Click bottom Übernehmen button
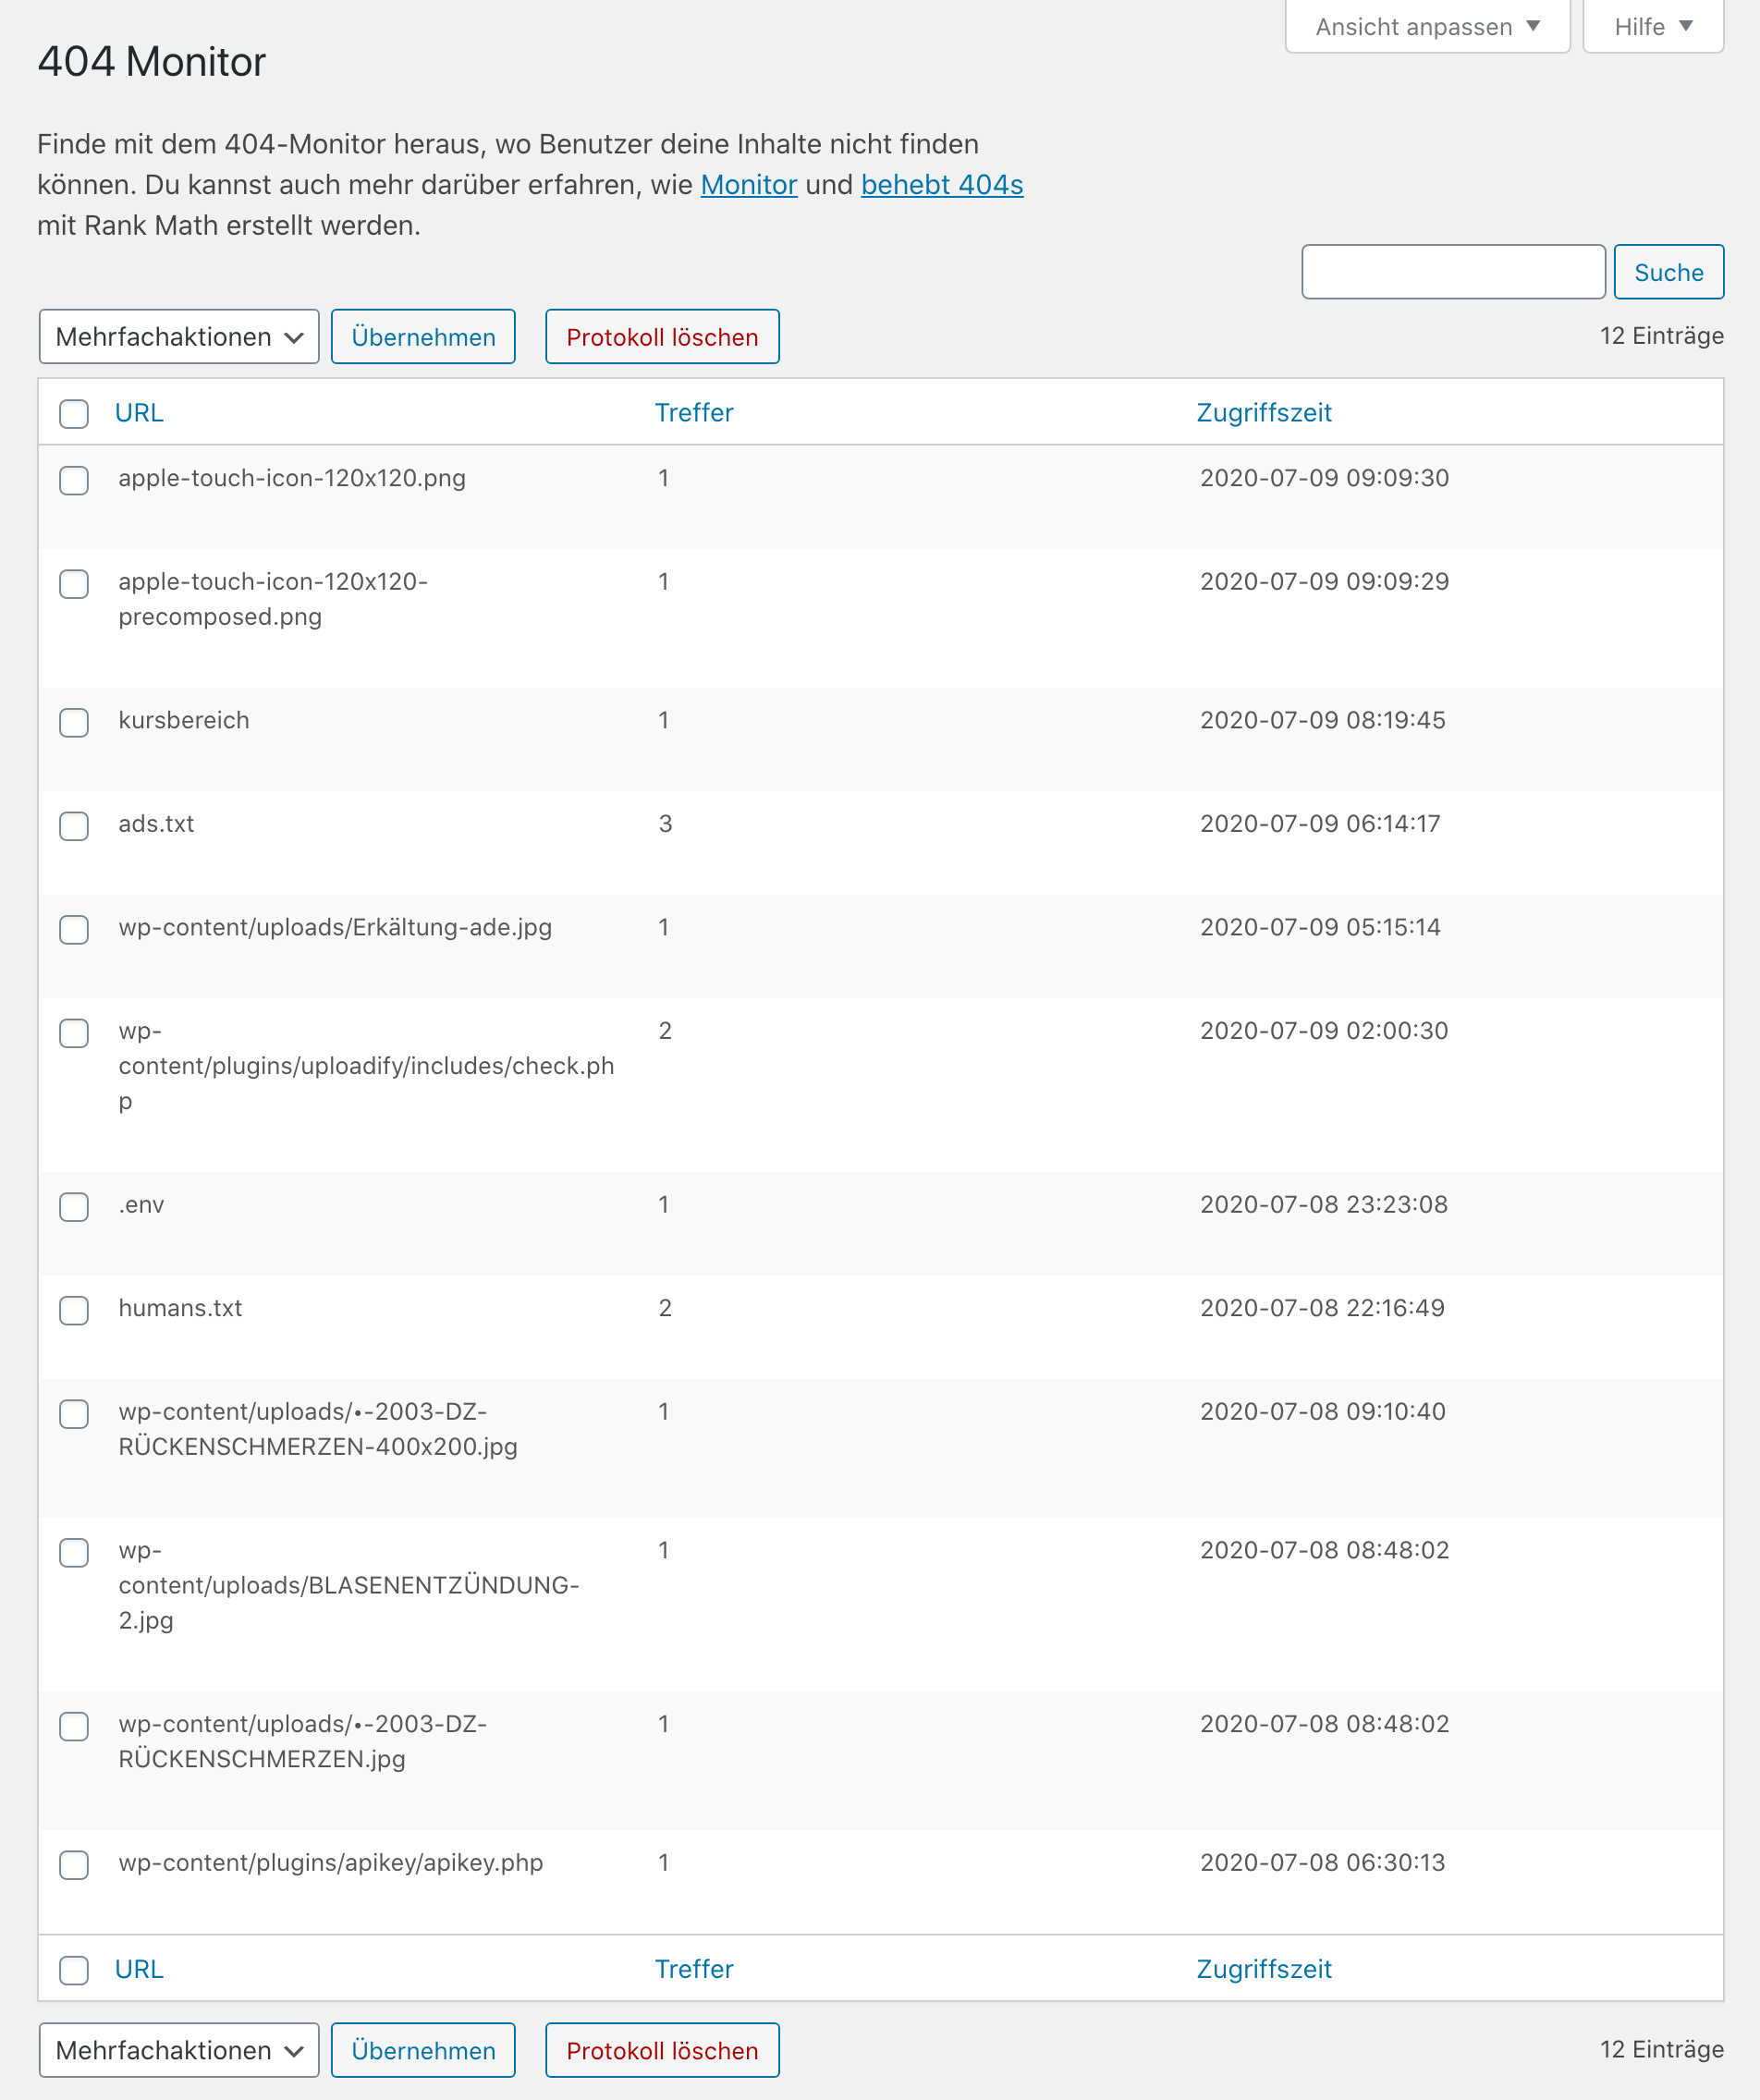Screen dimensions: 1760x2100 click(x=423, y=2050)
